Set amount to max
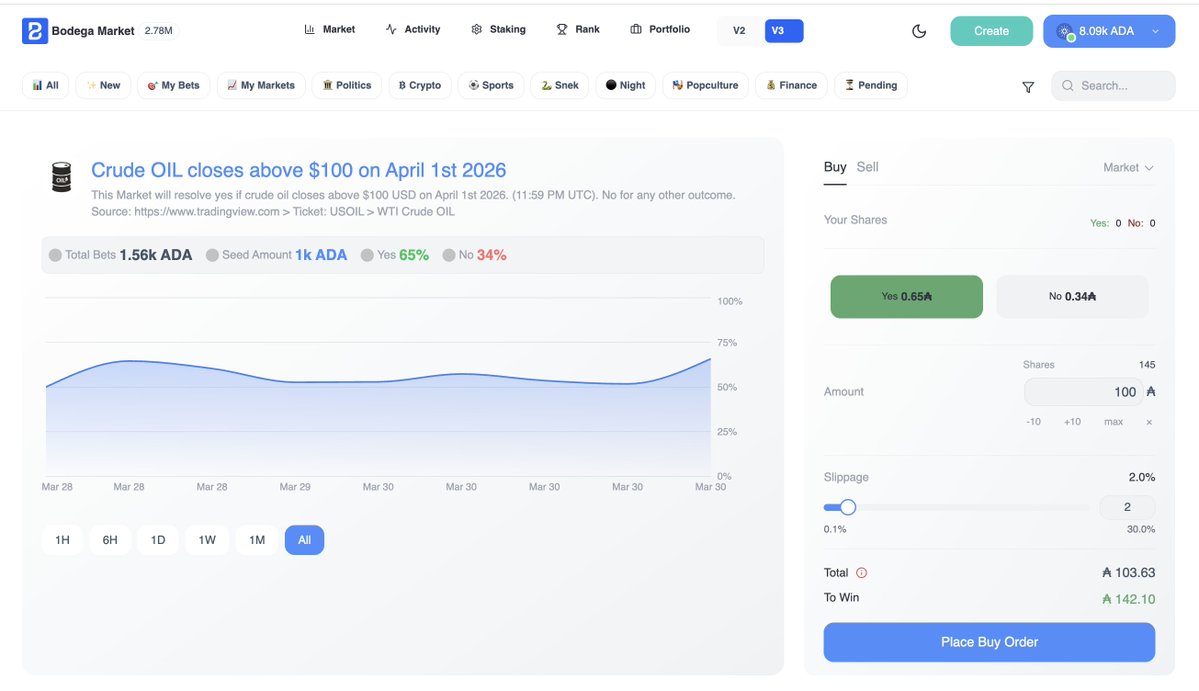This screenshot has width=1199, height=691. click(x=1113, y=422)
